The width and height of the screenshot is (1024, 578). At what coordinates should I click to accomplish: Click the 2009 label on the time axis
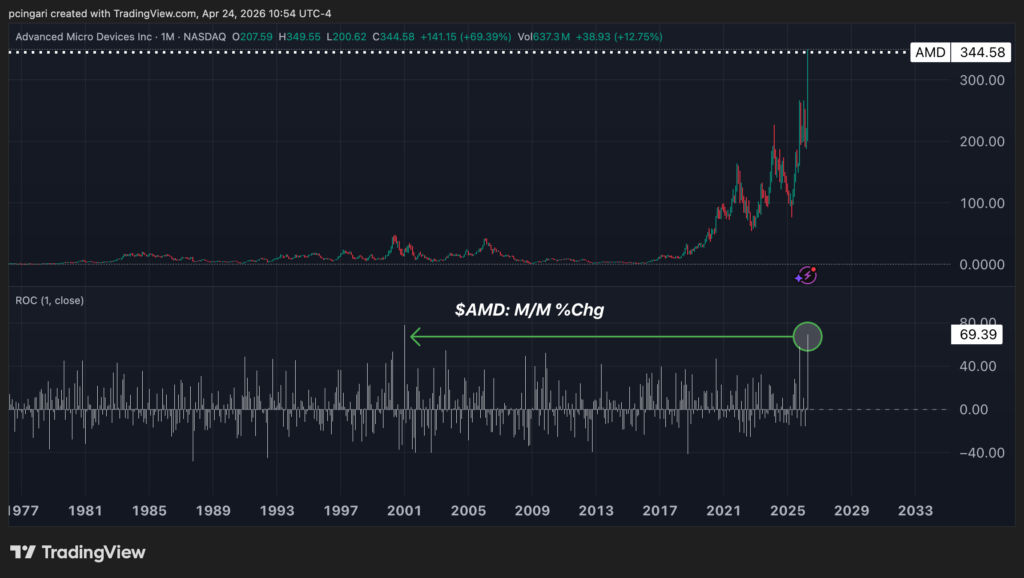click(532, 511)
